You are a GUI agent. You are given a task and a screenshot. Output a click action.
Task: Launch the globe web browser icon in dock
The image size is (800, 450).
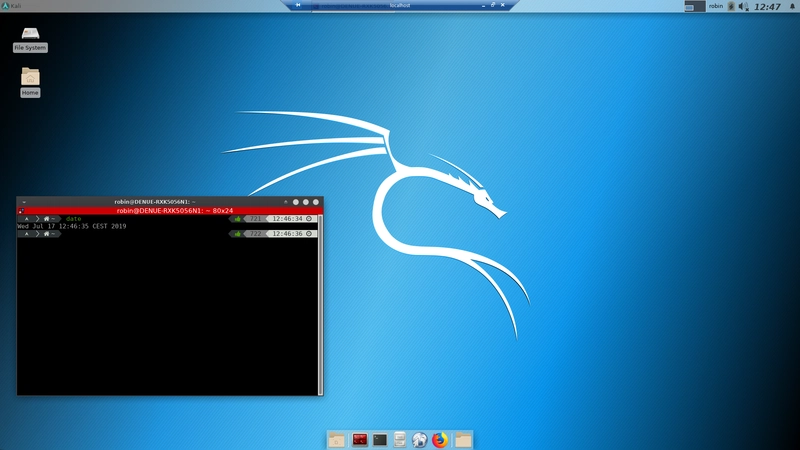[419, 440]
